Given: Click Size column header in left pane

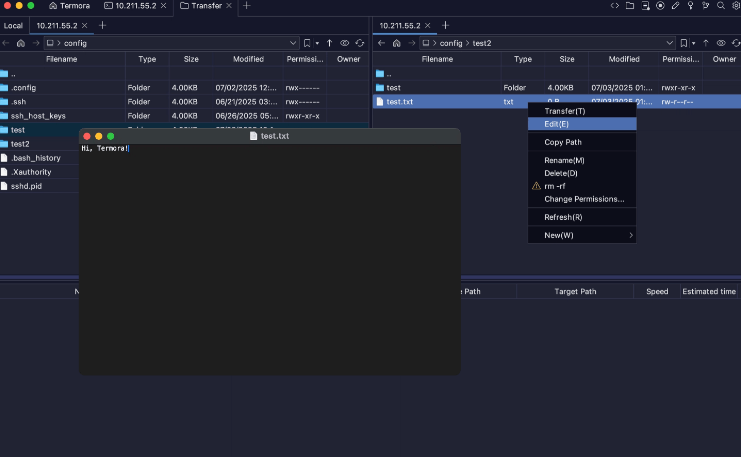Looking at the screenshot, I should pyautogui.click(x=191, y=59).
